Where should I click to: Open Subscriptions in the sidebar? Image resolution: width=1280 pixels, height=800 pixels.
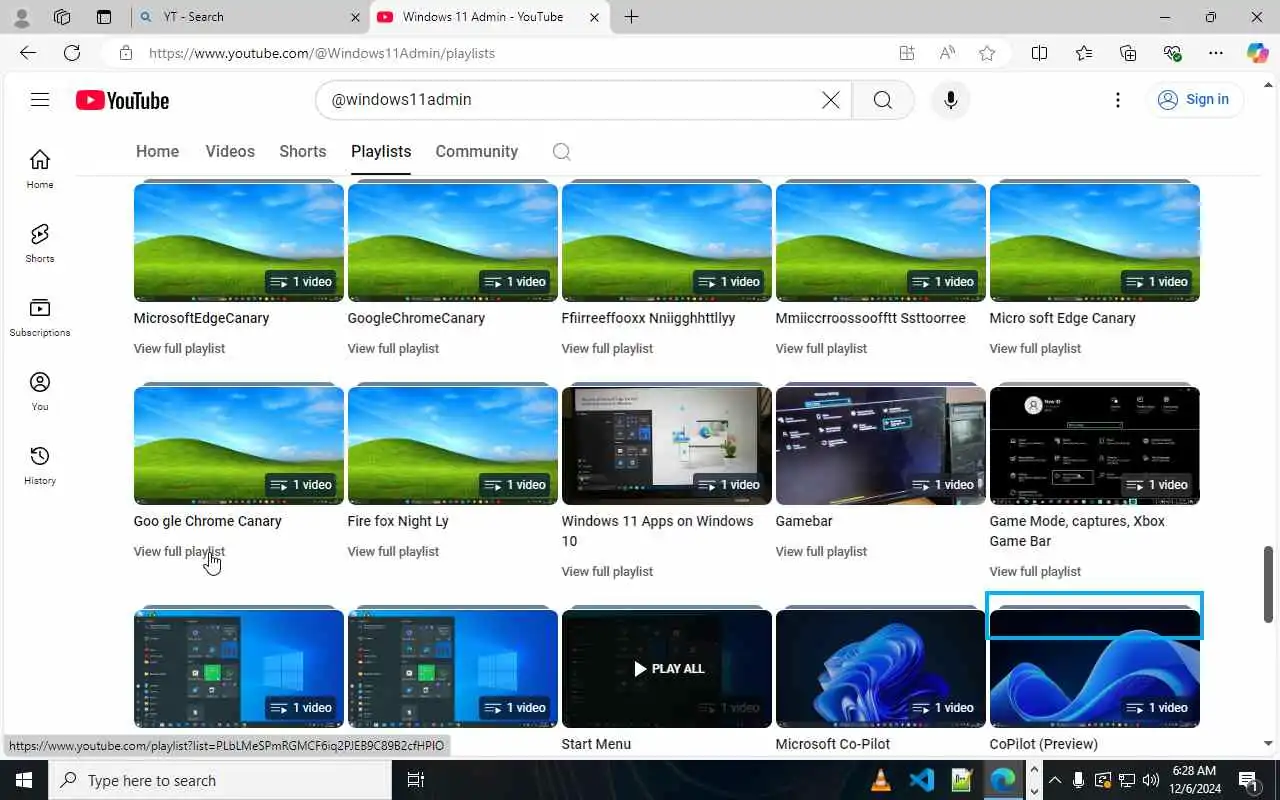coord(40,317)
